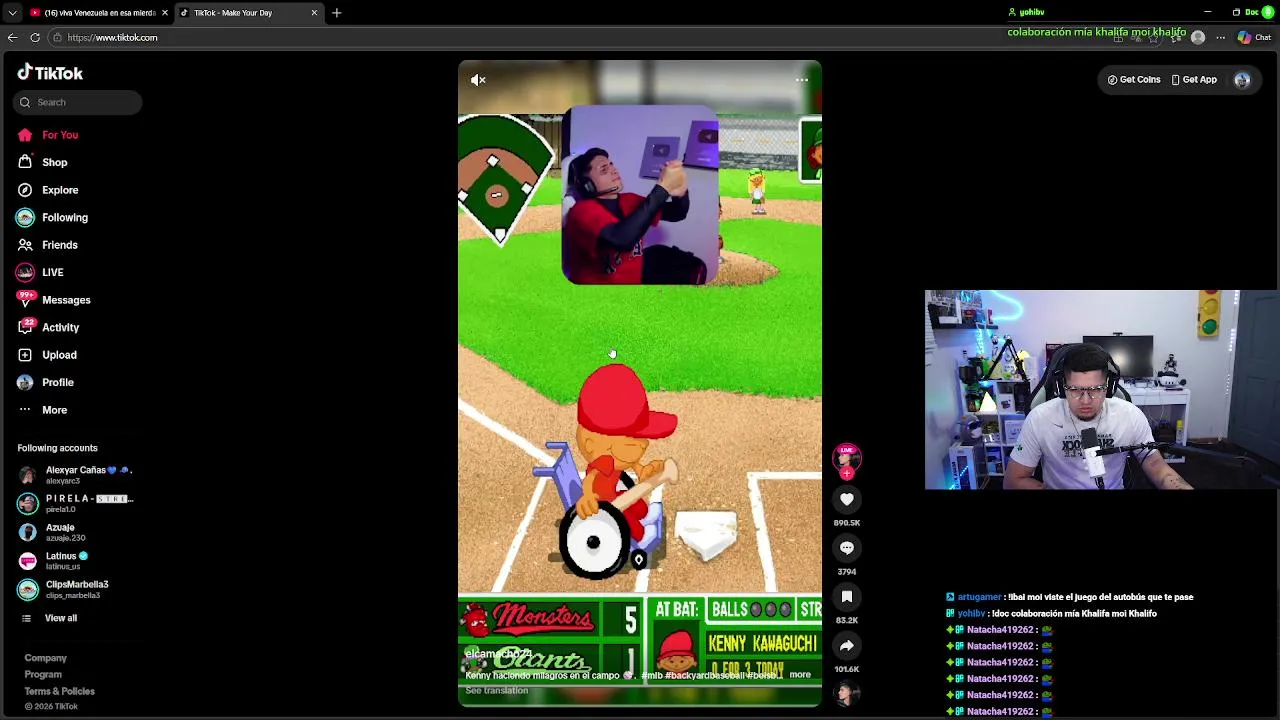Click the Profile avatar icon in sidebar
Screen dimensions: 1280x720
click(x=25, y=382)
